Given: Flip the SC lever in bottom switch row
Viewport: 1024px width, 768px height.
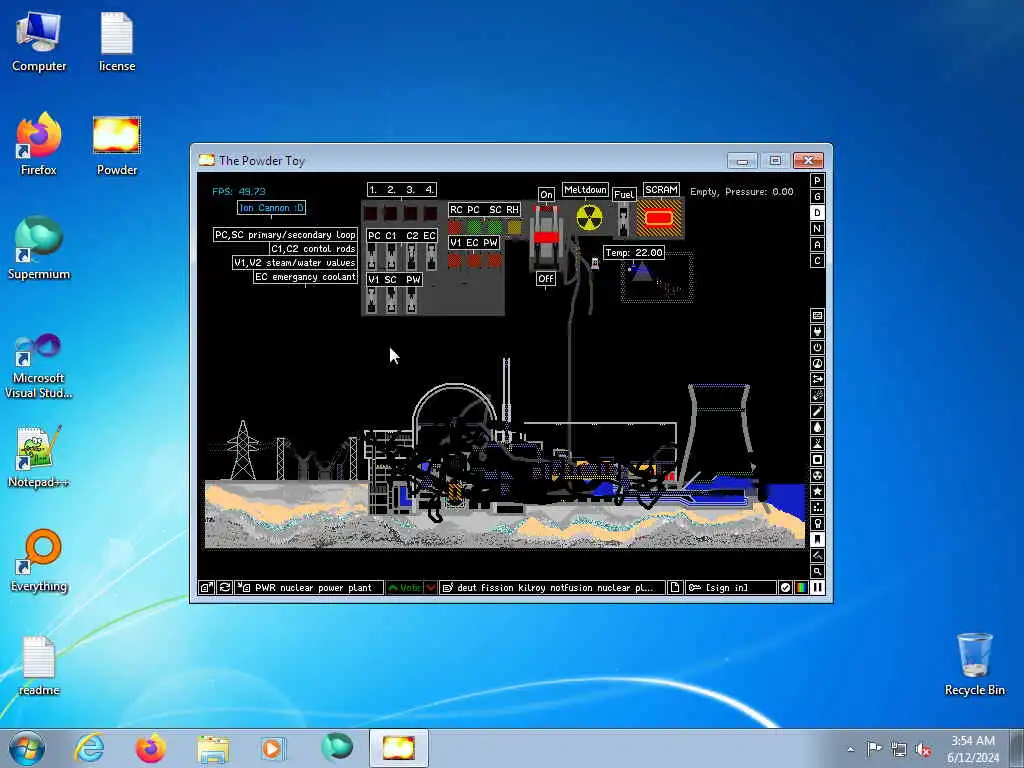Looking at the screenshot, I should (x=391, y=300).
